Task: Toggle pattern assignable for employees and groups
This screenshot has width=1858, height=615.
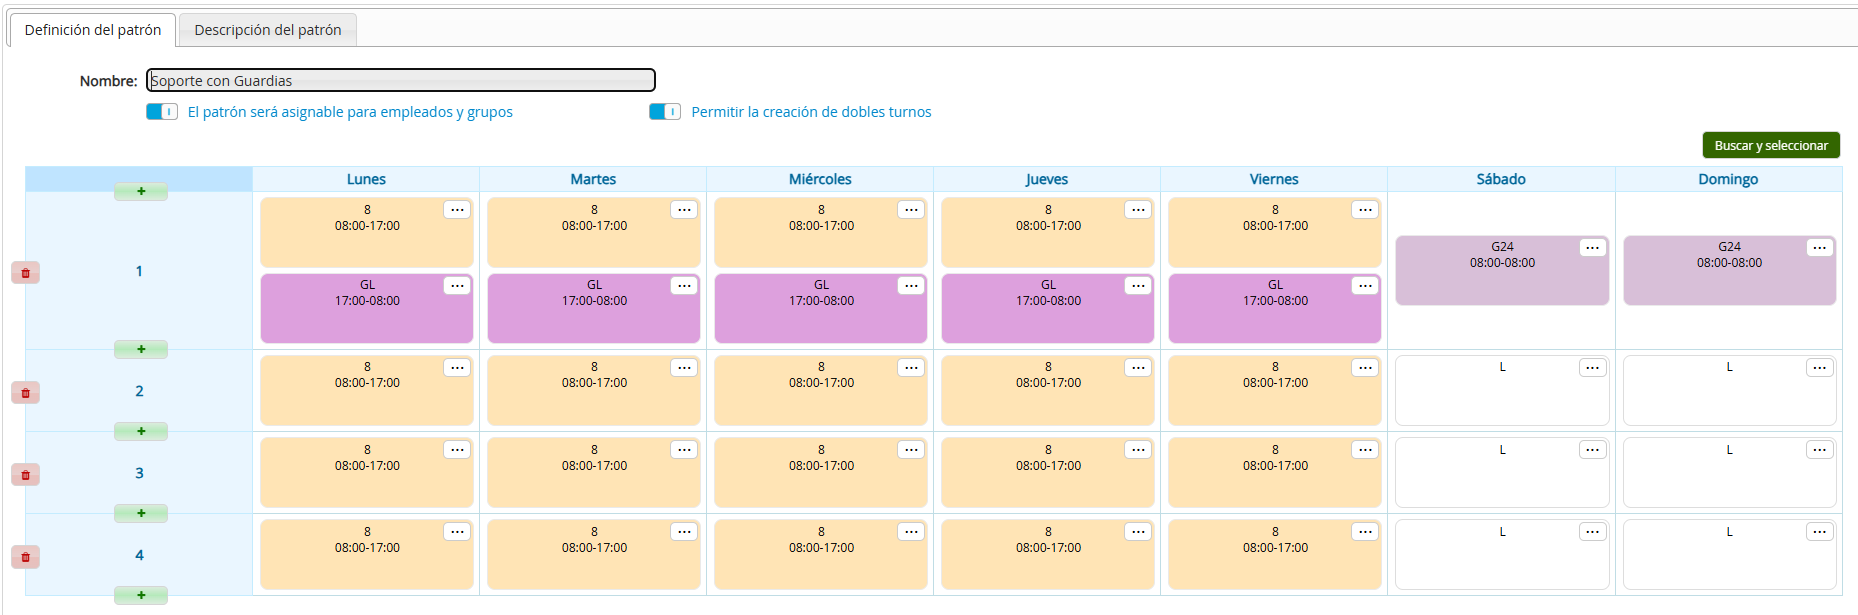Action: coord(162,112)
